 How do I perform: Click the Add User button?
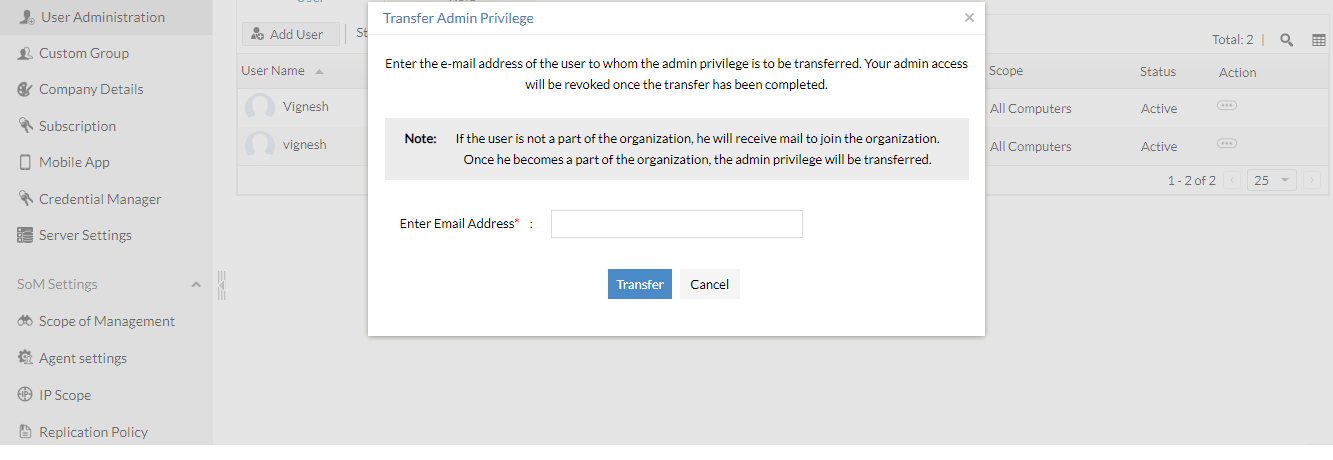click(x=290, y=34)
